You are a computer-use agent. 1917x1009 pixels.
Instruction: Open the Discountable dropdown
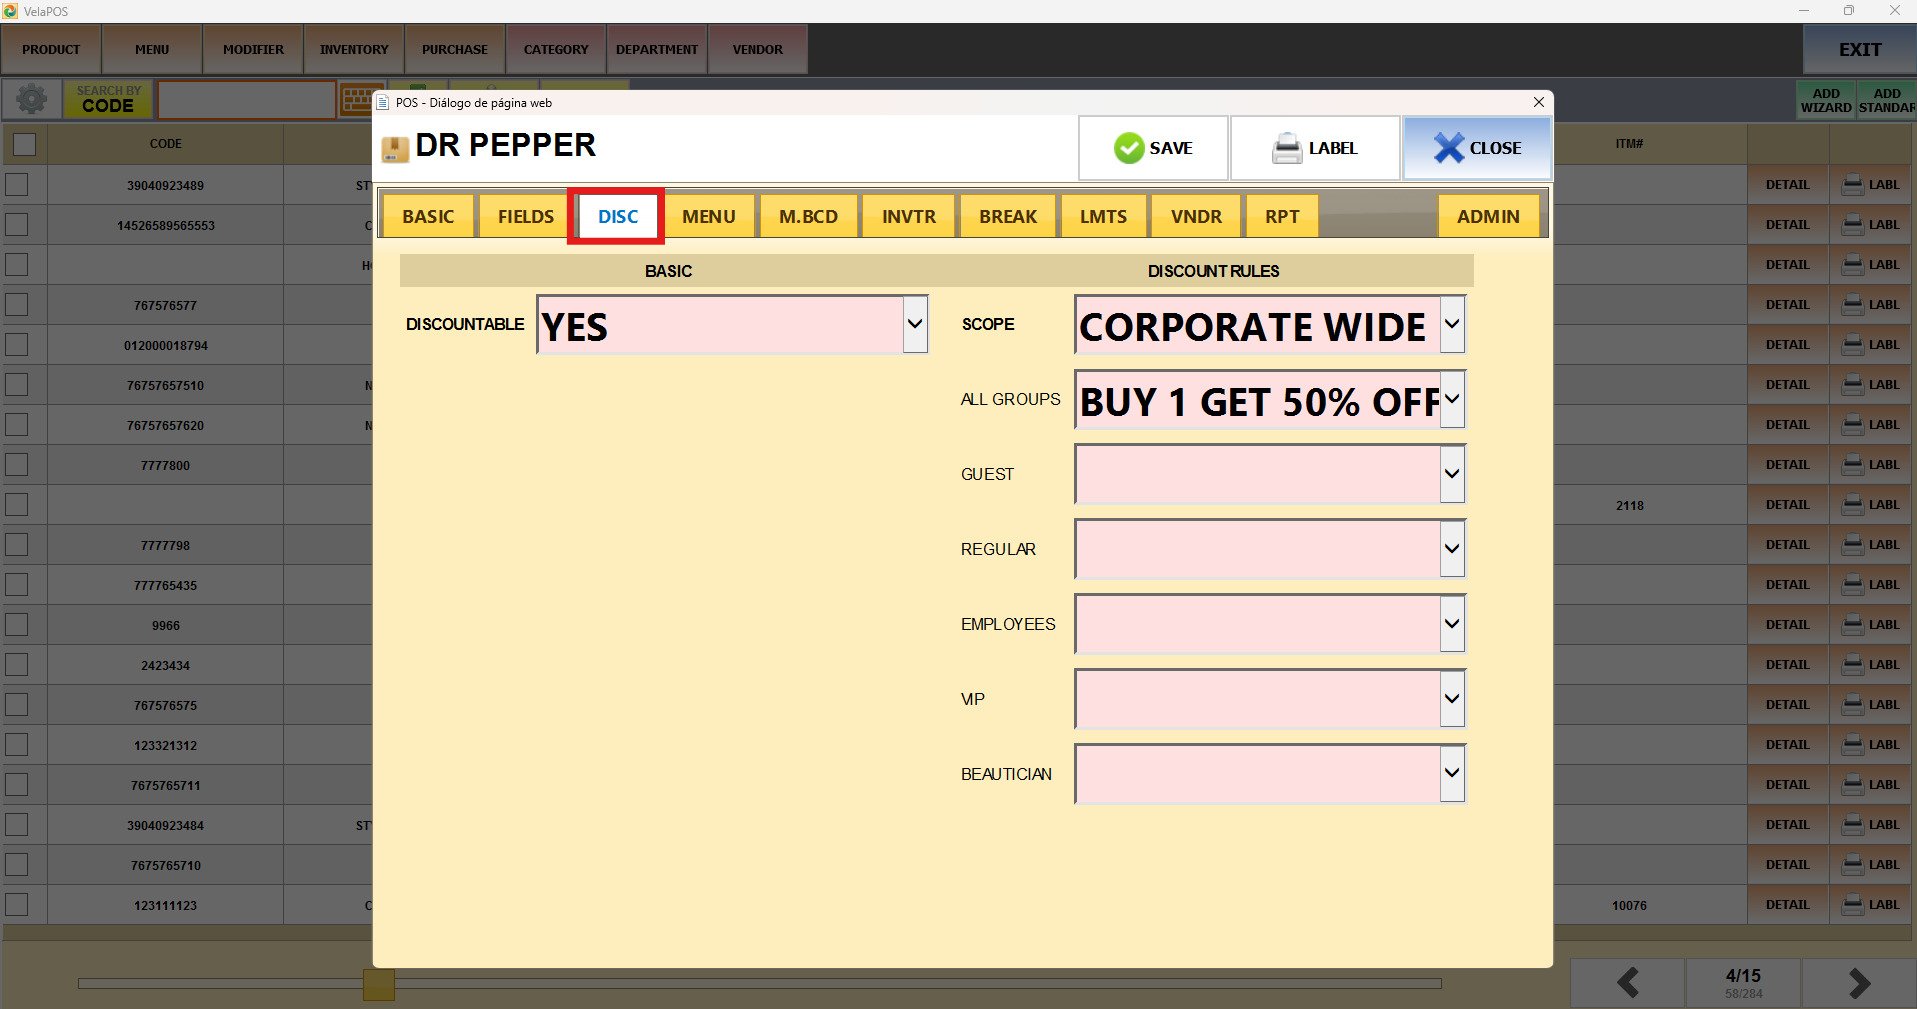coord(914,324)
